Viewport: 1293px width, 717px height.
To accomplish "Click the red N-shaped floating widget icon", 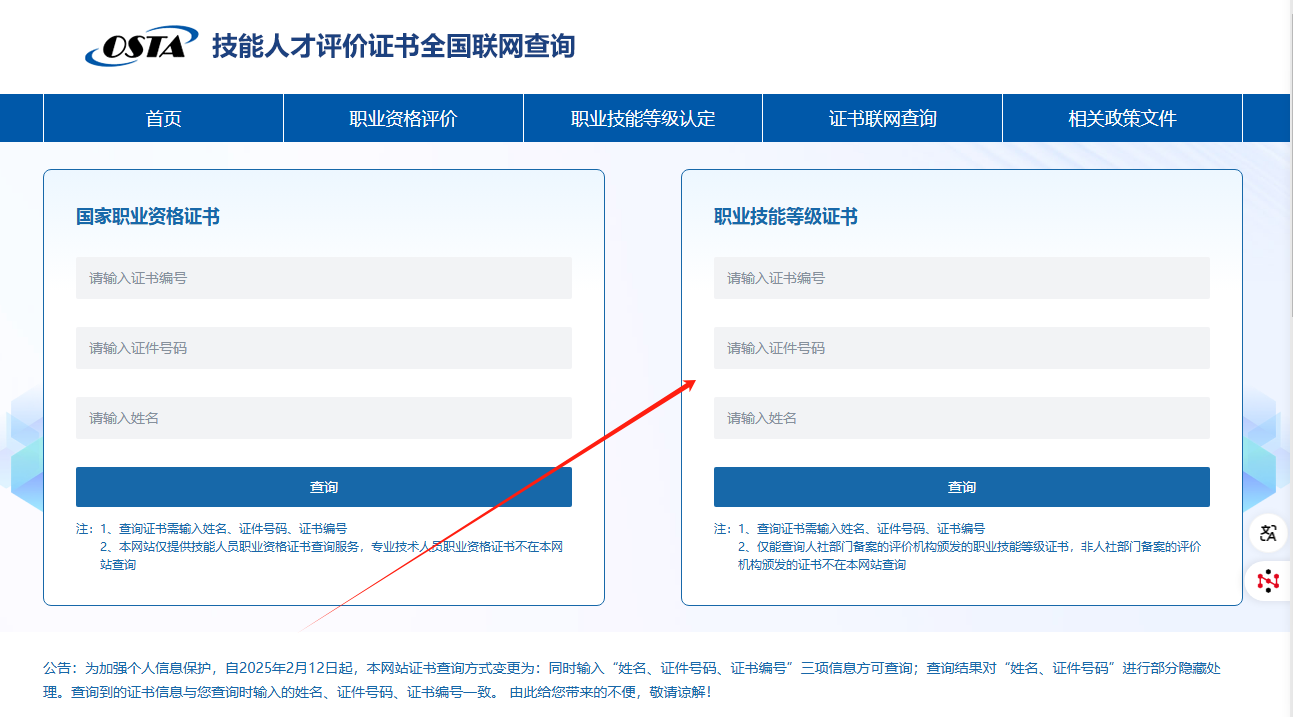I will [1268, 581].
